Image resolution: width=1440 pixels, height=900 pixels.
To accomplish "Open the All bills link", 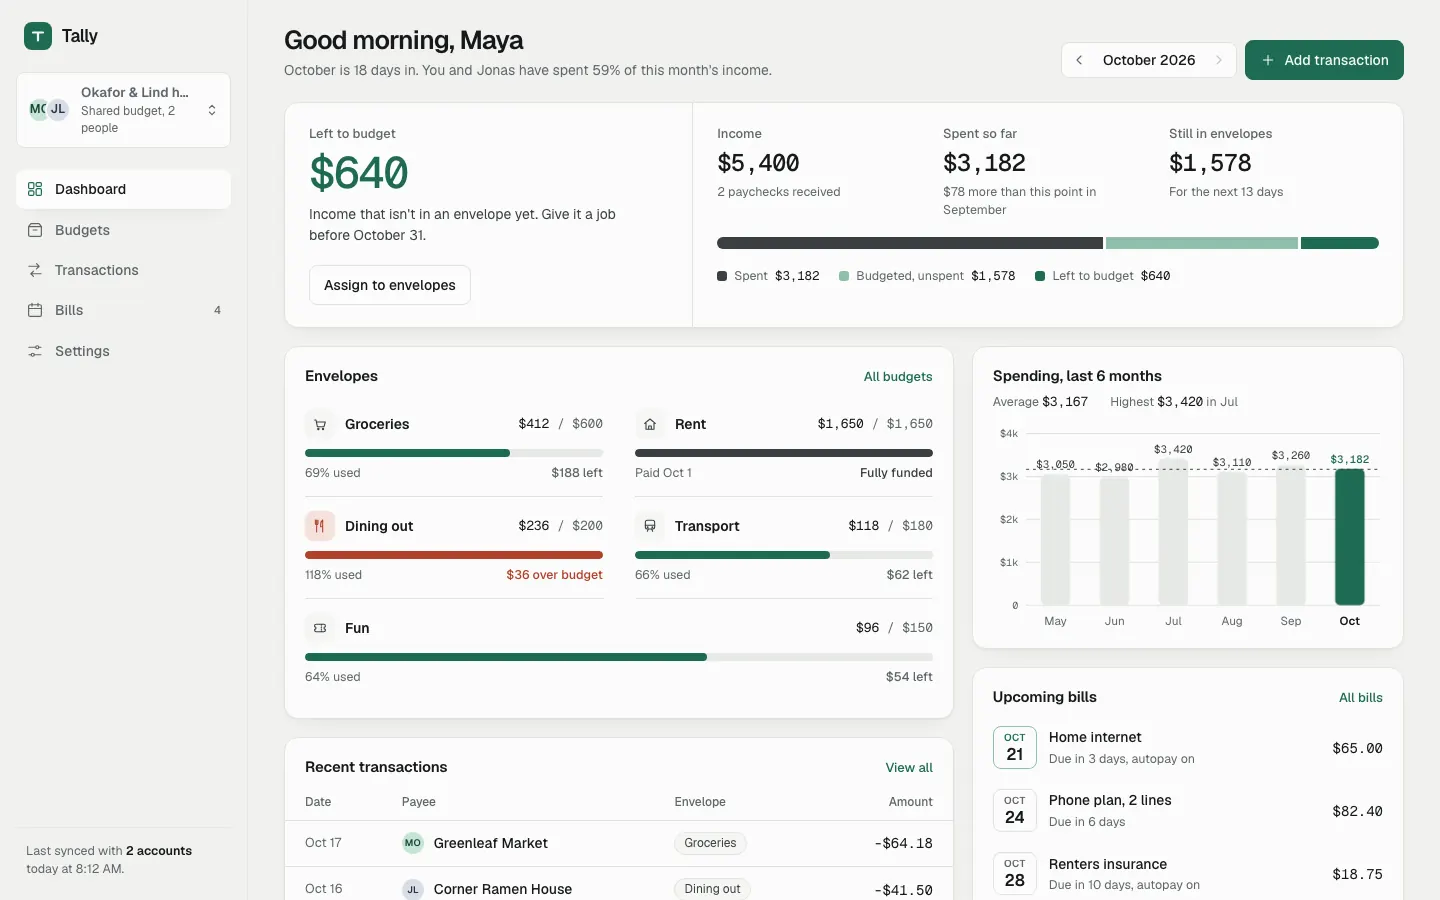I will point(1361,698).
